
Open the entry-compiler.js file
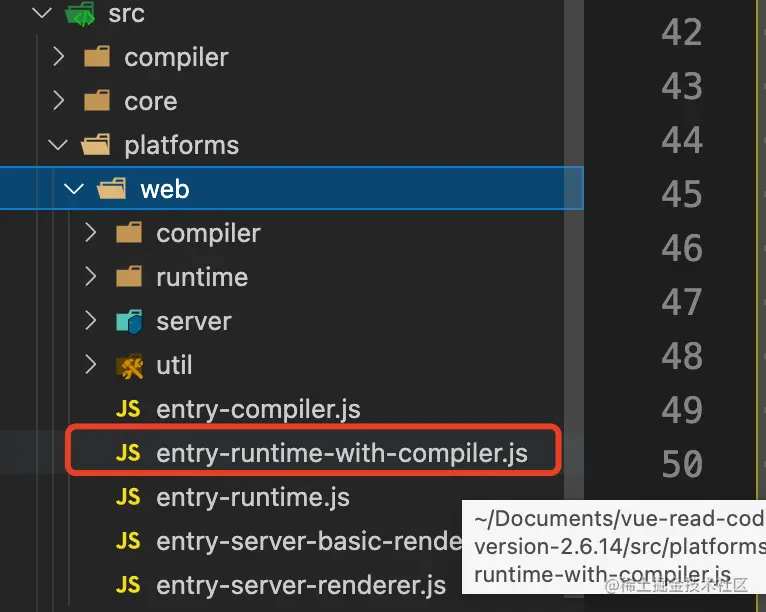click(258, 409)
